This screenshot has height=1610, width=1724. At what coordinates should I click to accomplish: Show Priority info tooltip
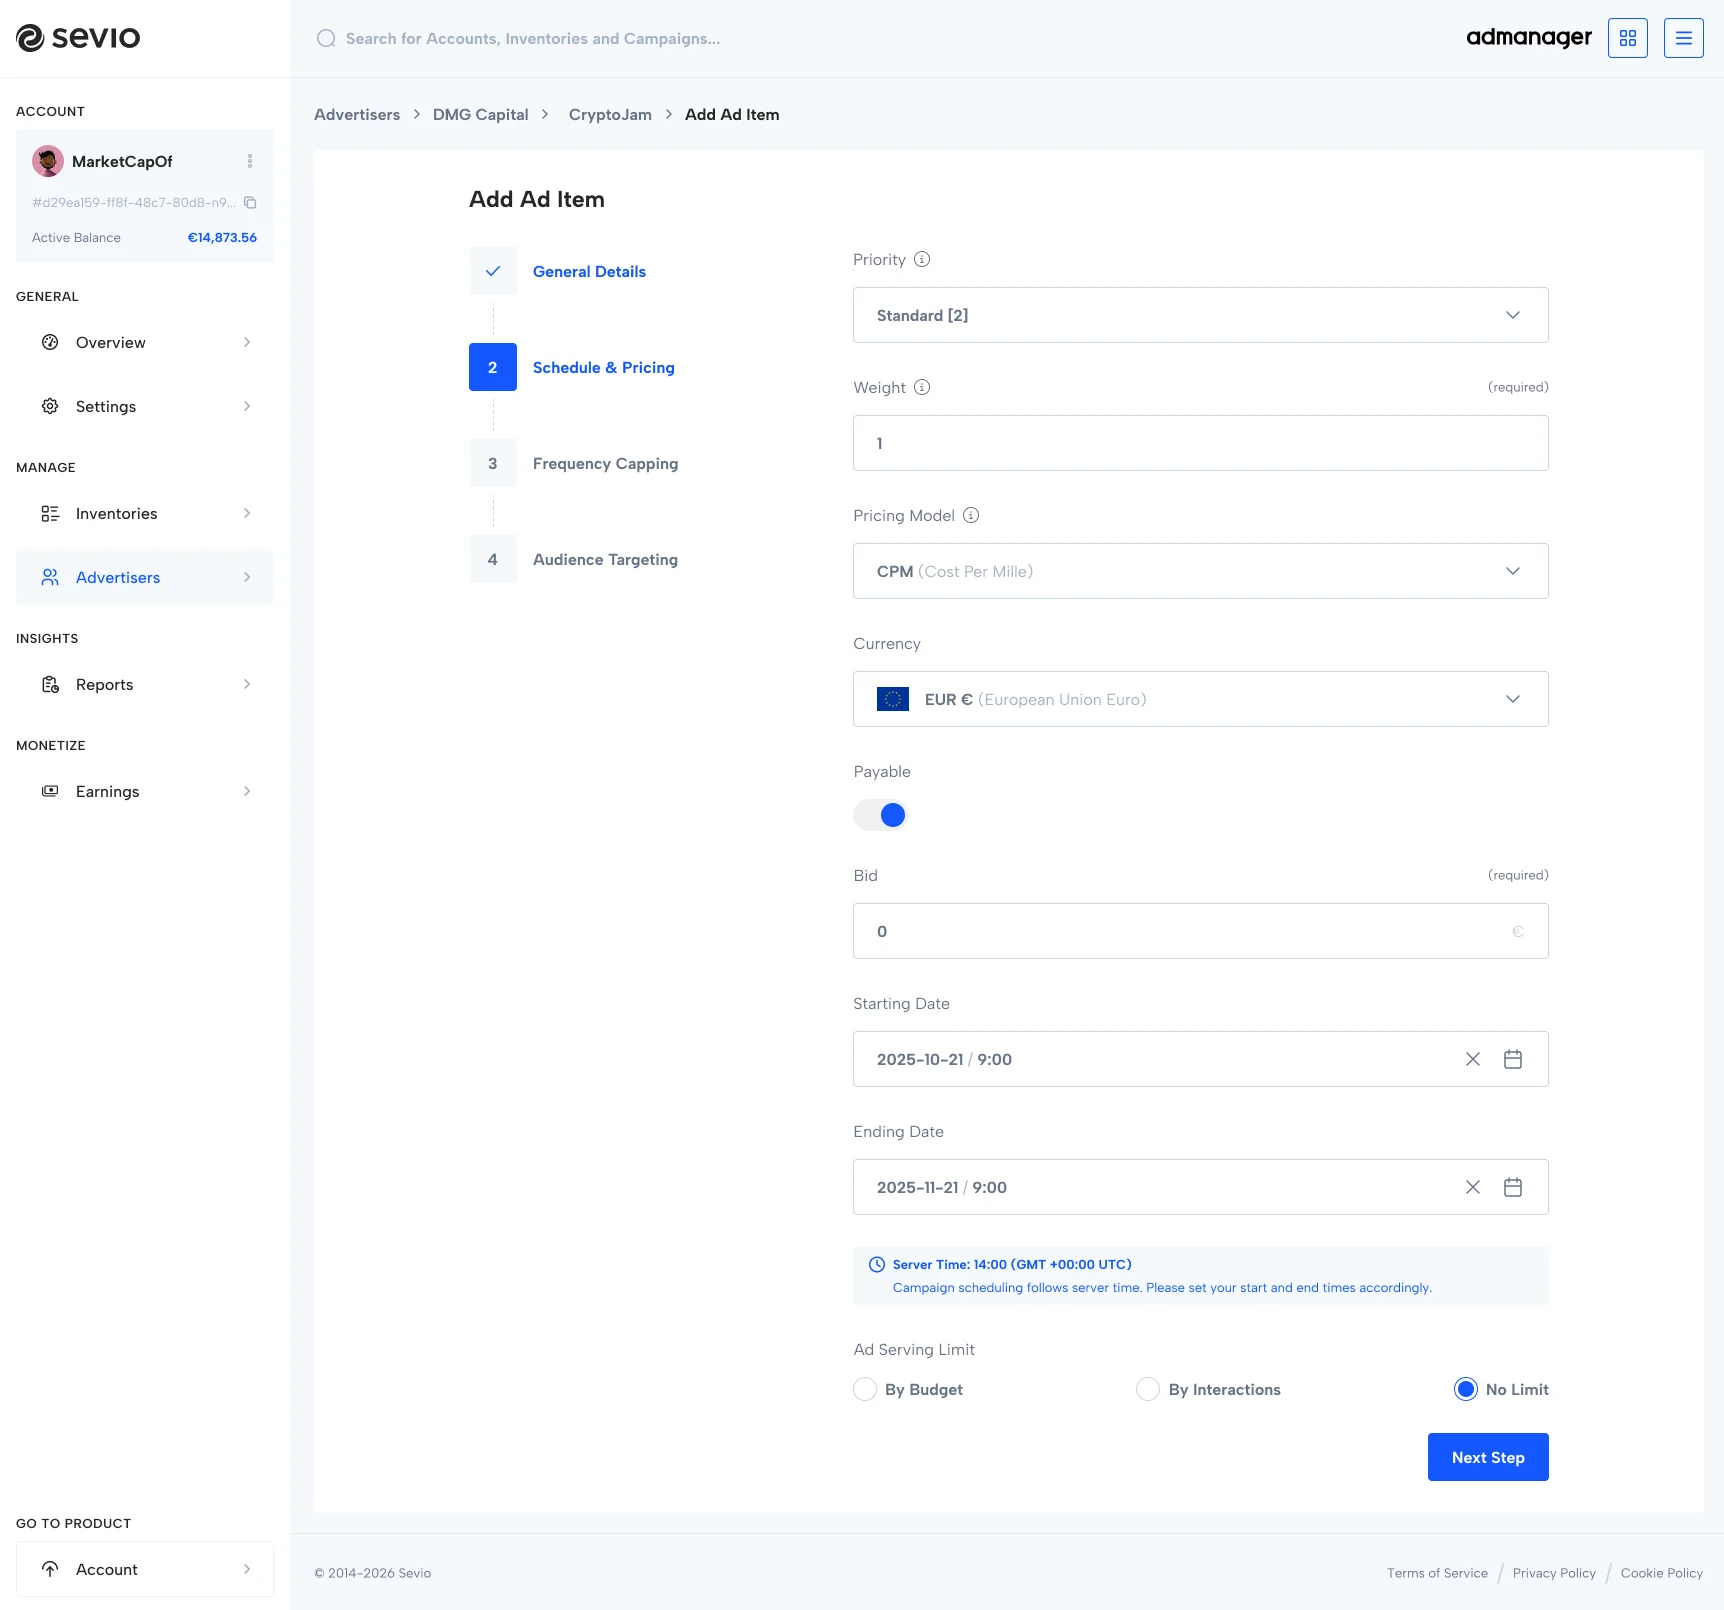(x=922, y=259)
